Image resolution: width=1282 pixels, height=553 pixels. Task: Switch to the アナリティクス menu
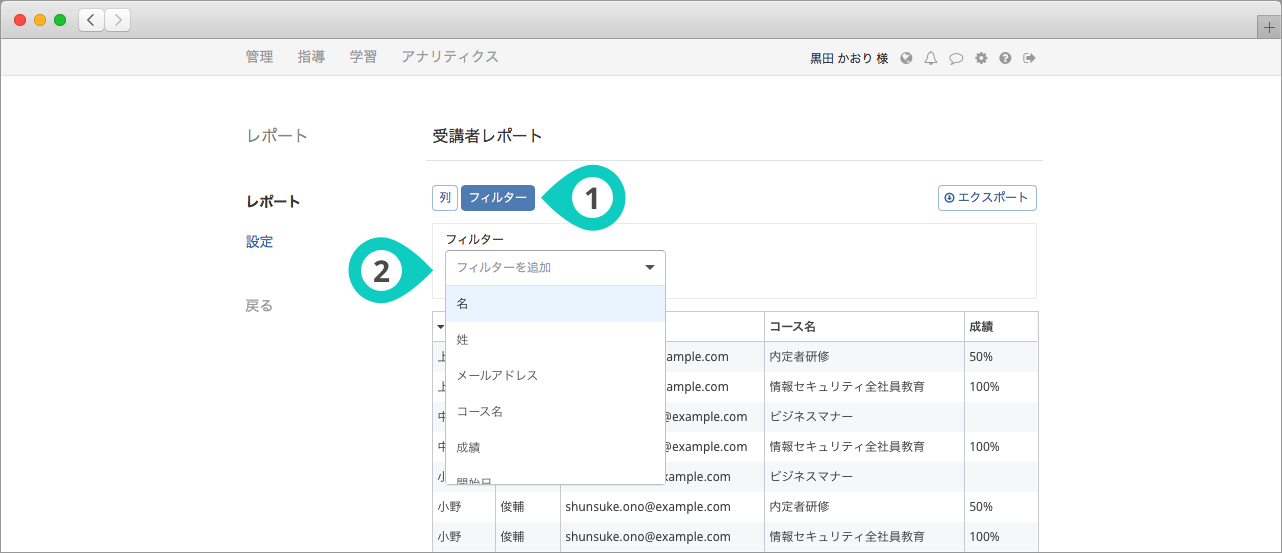pyautogui.click(x=449, y=57)
